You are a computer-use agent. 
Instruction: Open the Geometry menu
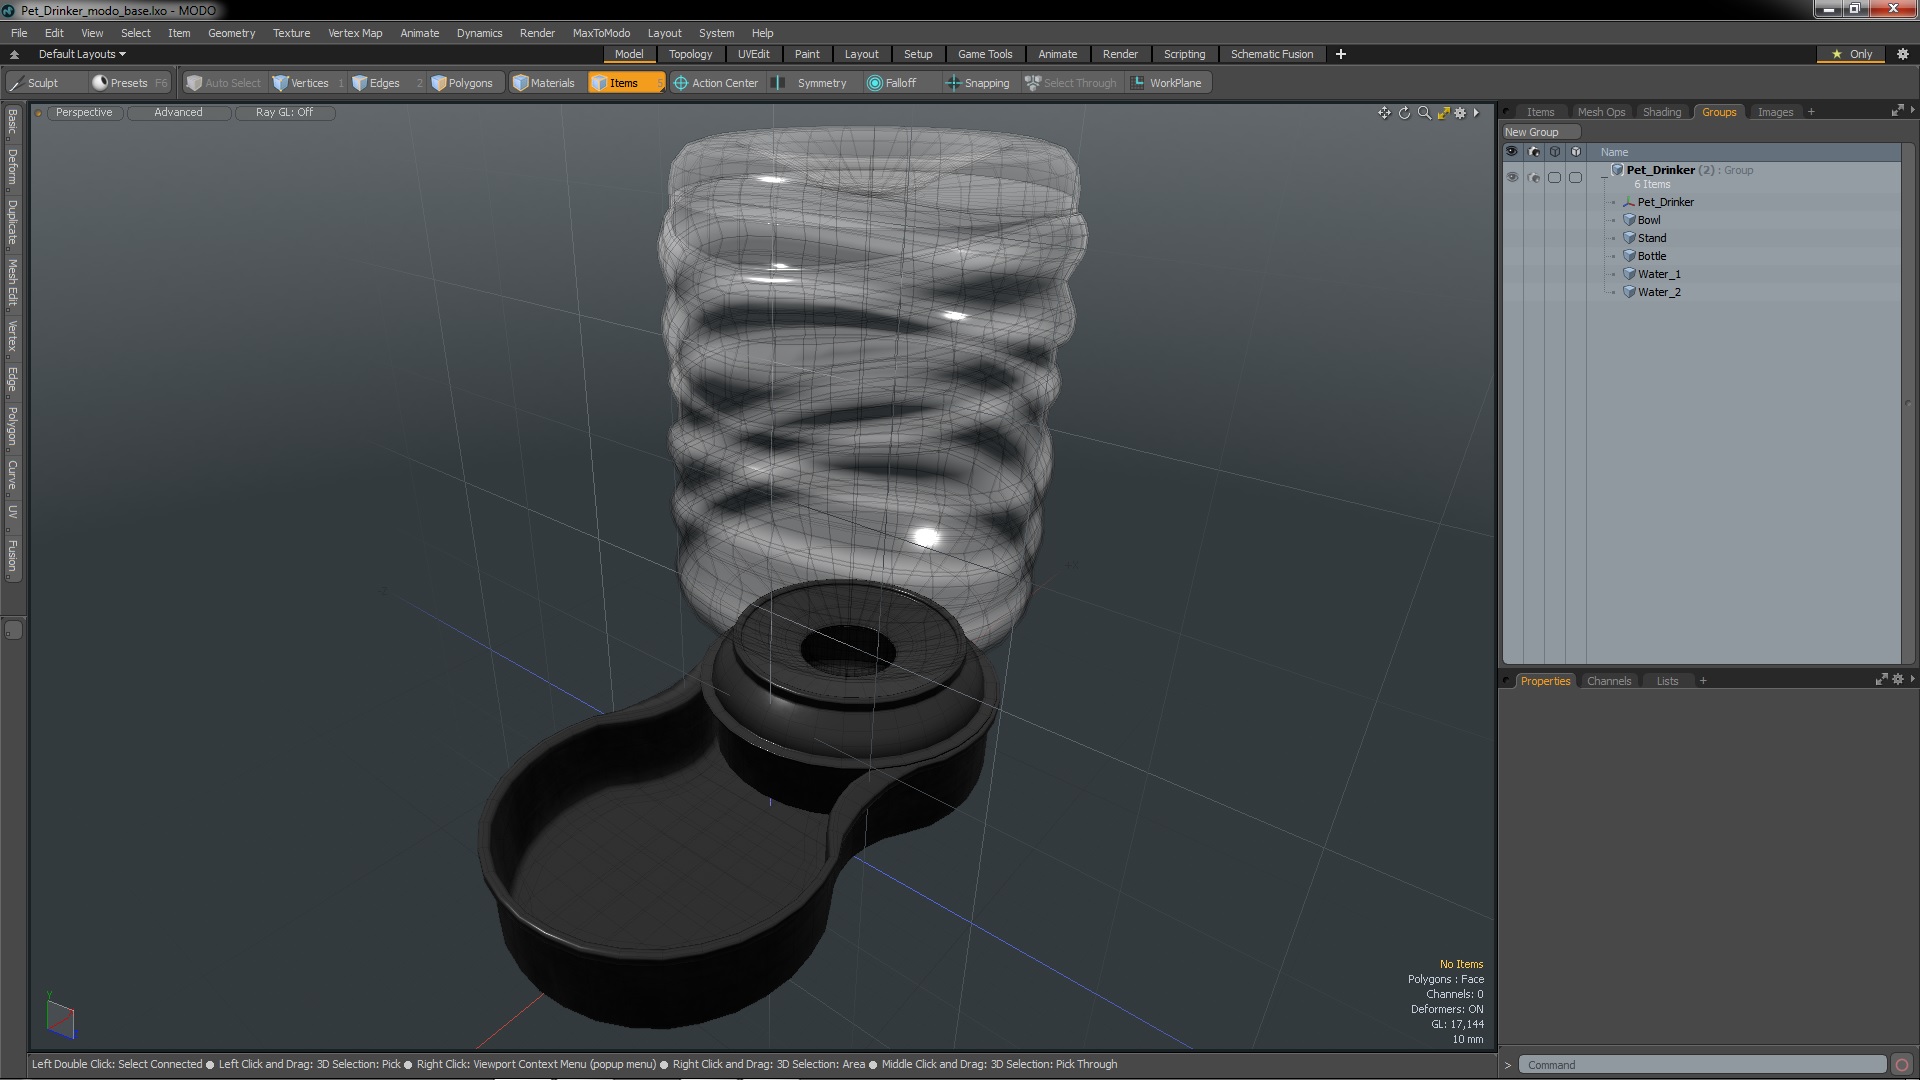231,33
